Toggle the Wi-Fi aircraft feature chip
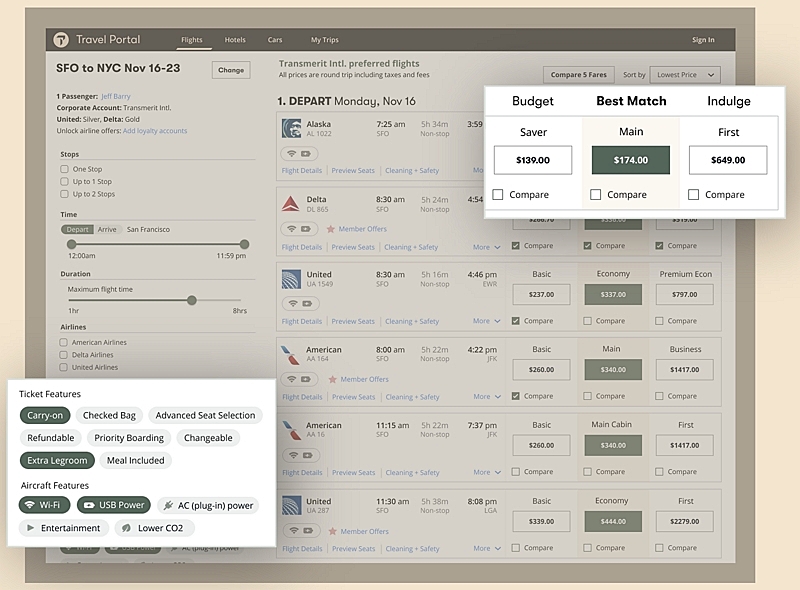Viewport: 800px width, 590px height. 44,505
